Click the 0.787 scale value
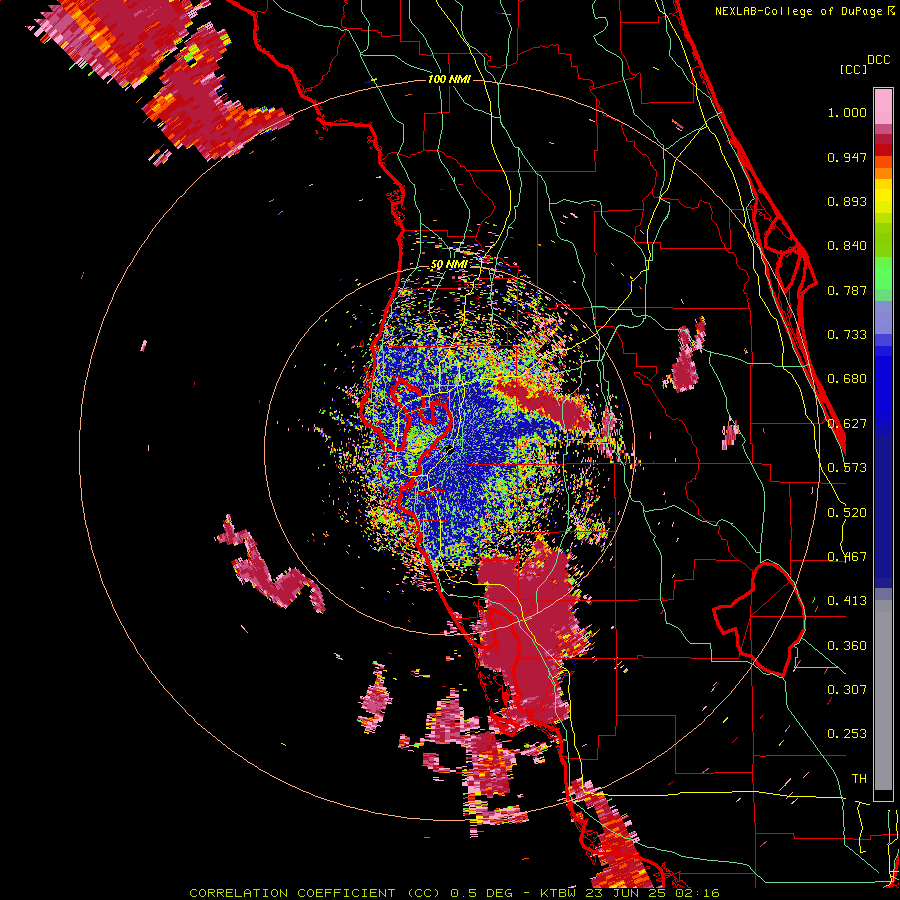The image size is (900, 900). (x=847, y=290)
